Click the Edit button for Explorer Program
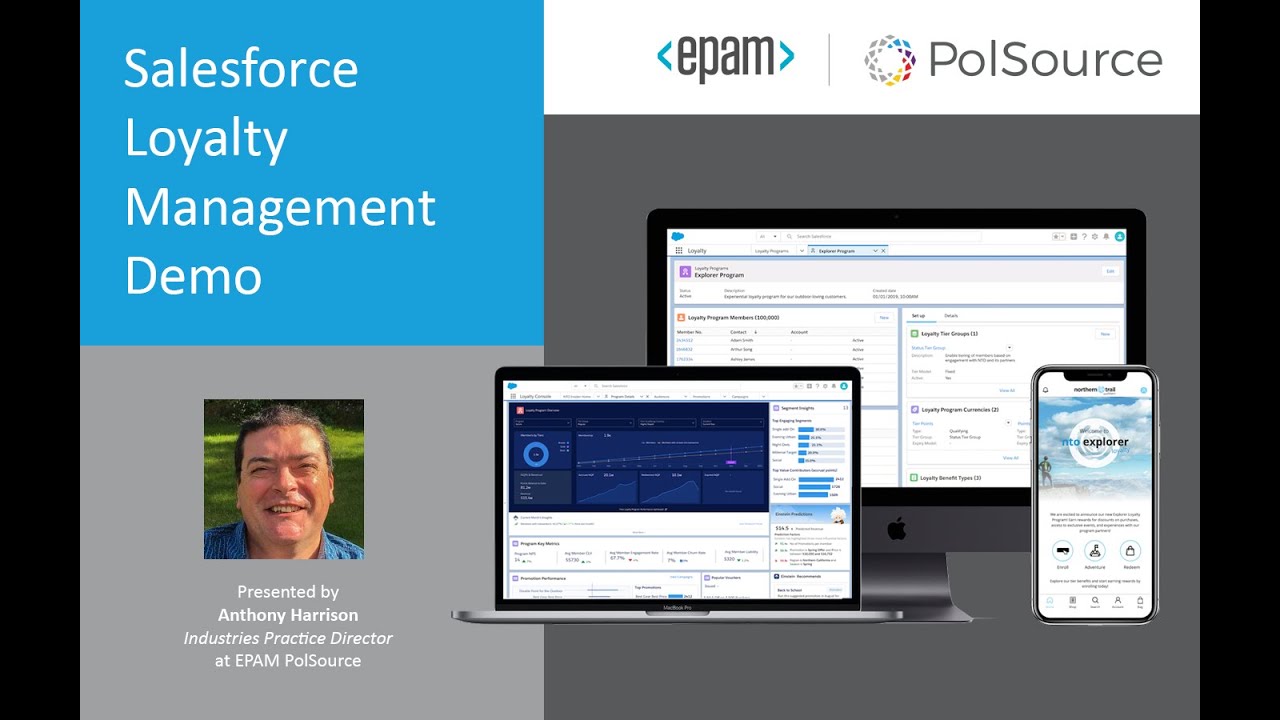The width and height of the screenshot is (1280, 720). point(1110,271)
